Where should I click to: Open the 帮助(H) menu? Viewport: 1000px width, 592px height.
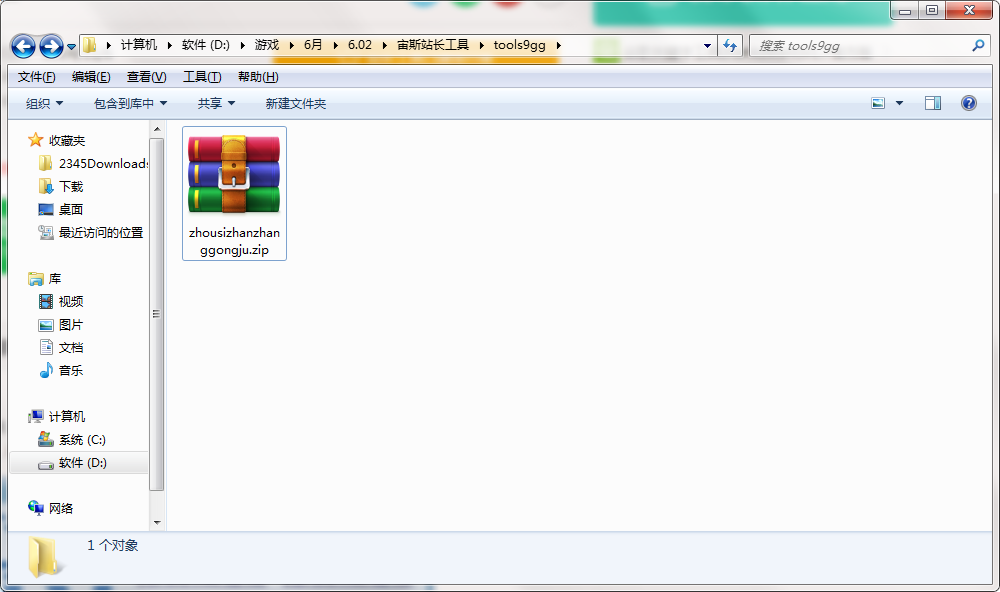point(258,77)
